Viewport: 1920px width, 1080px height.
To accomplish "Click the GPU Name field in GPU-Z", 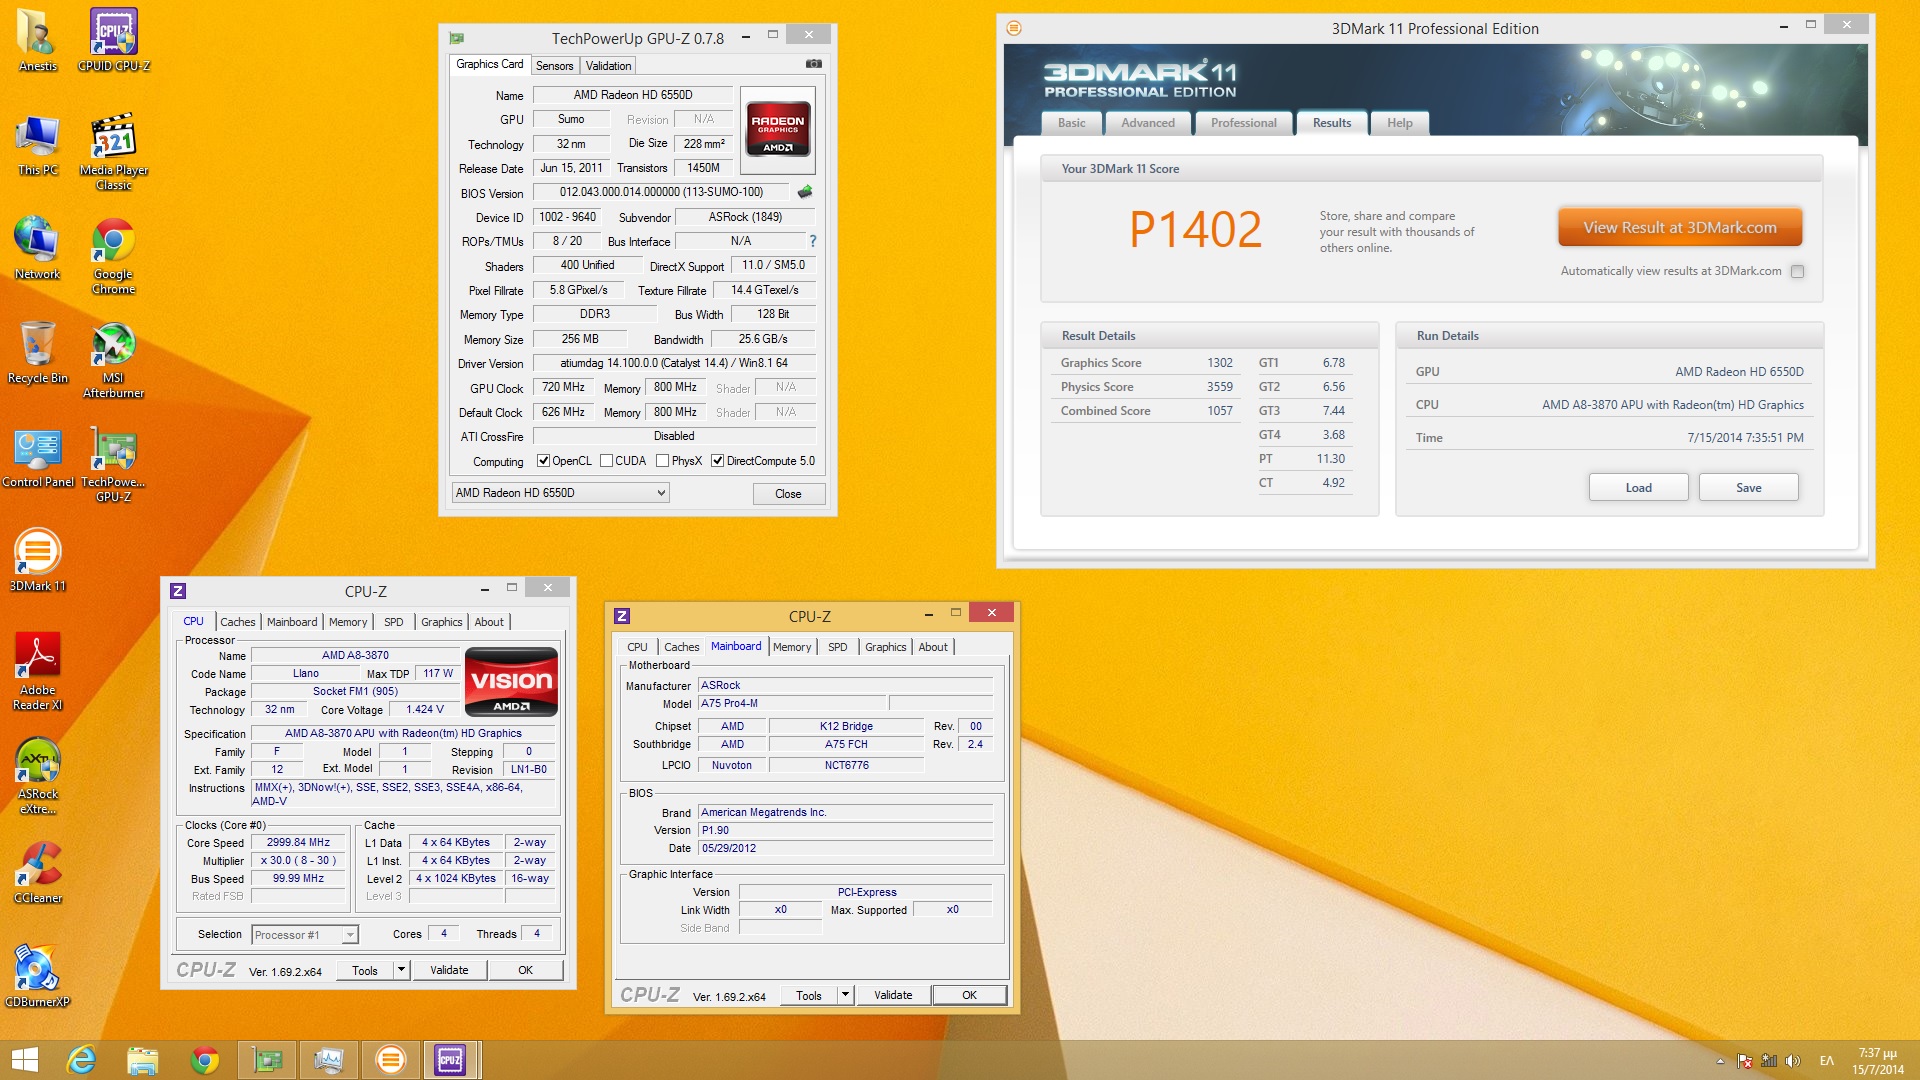I will [633, 95].
